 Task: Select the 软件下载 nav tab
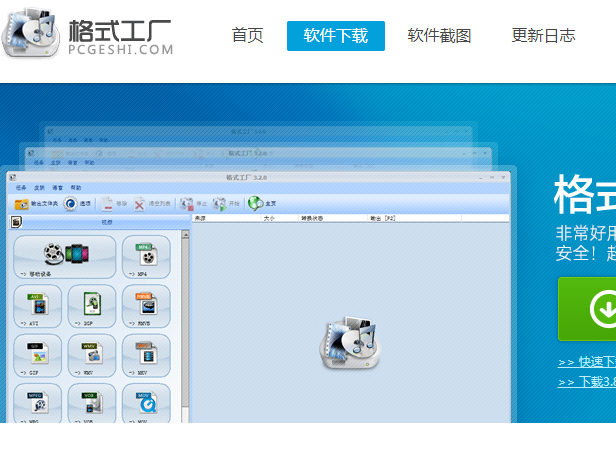pyautogui.click(x=336, y=36)
